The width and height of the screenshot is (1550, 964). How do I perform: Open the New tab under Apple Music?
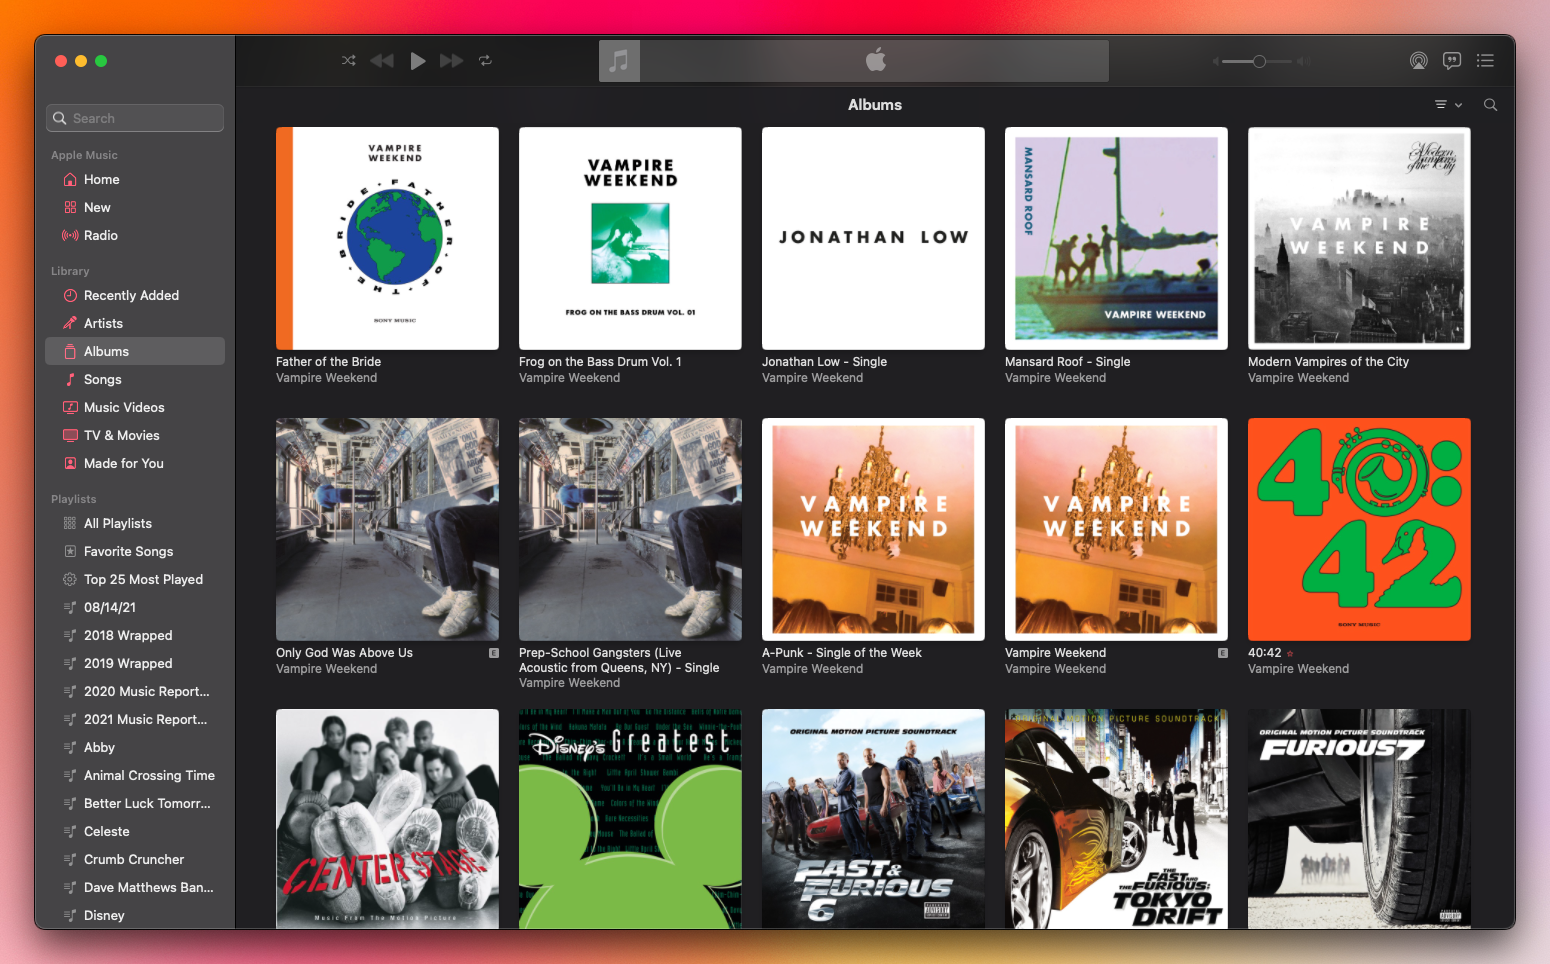pos(96,207)
